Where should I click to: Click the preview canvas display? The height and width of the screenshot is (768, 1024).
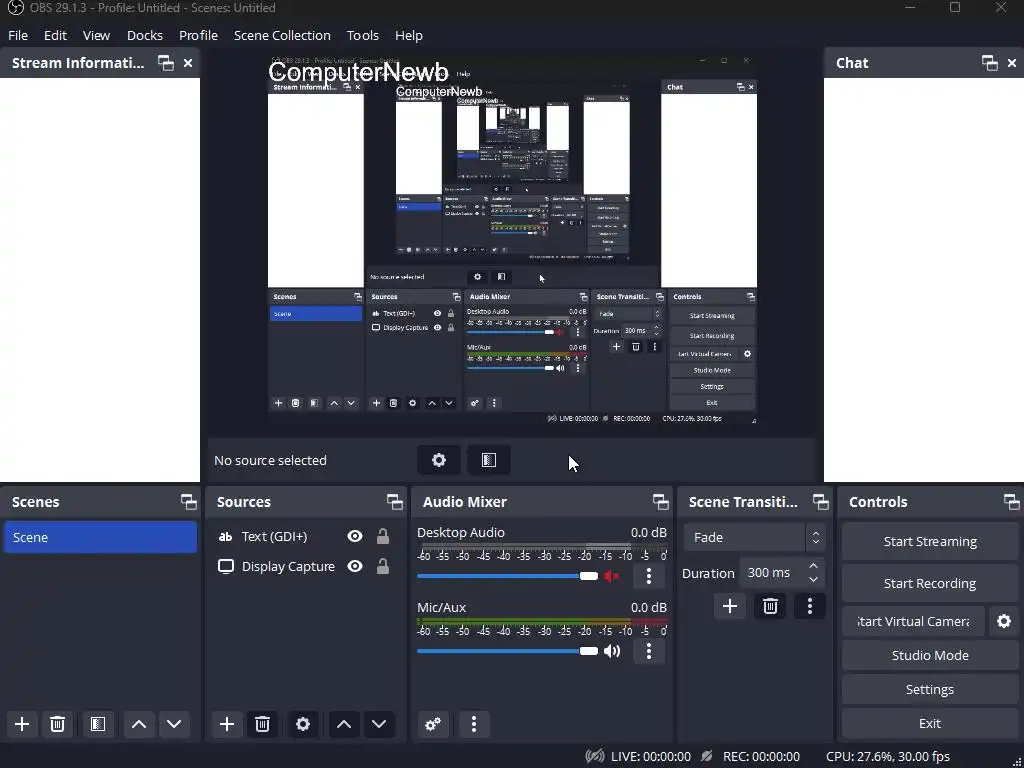[x=512, y=240]
